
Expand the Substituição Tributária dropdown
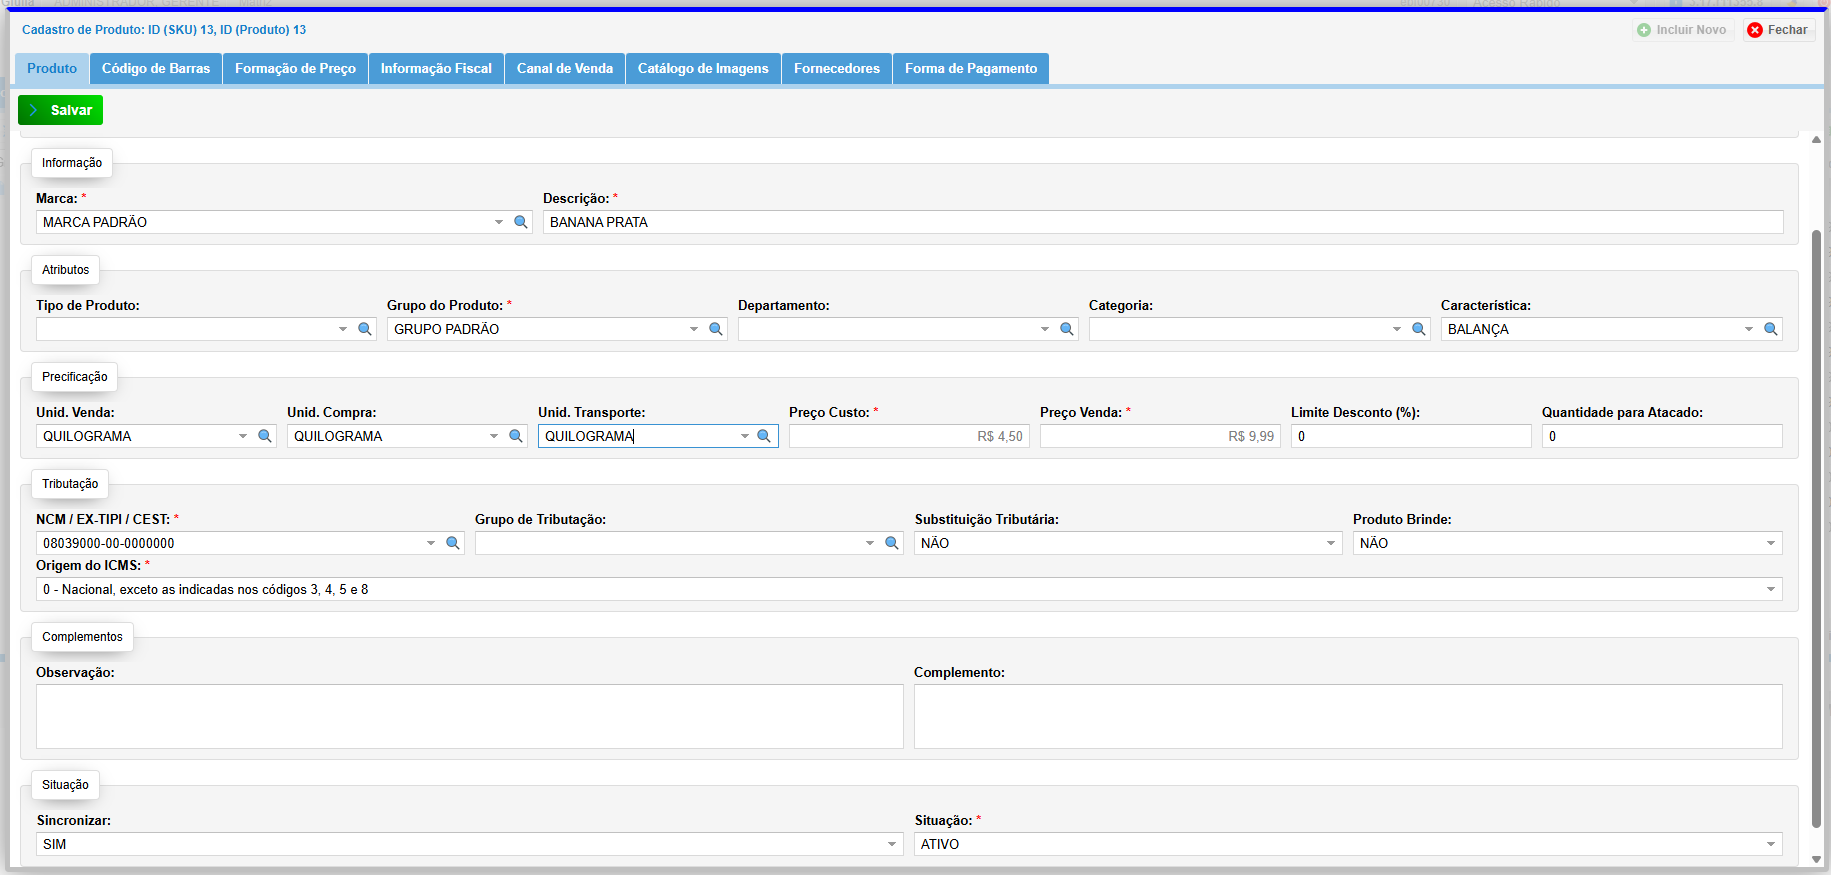pyautogui.click(x=1330, y=543)
